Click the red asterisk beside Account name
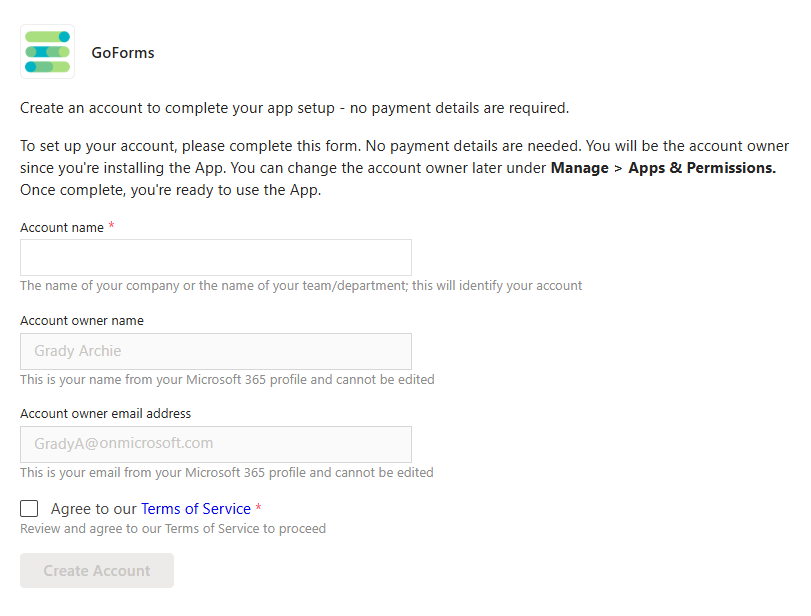The width and height of the screenshot is (811, 616). (x=111, y=227)
